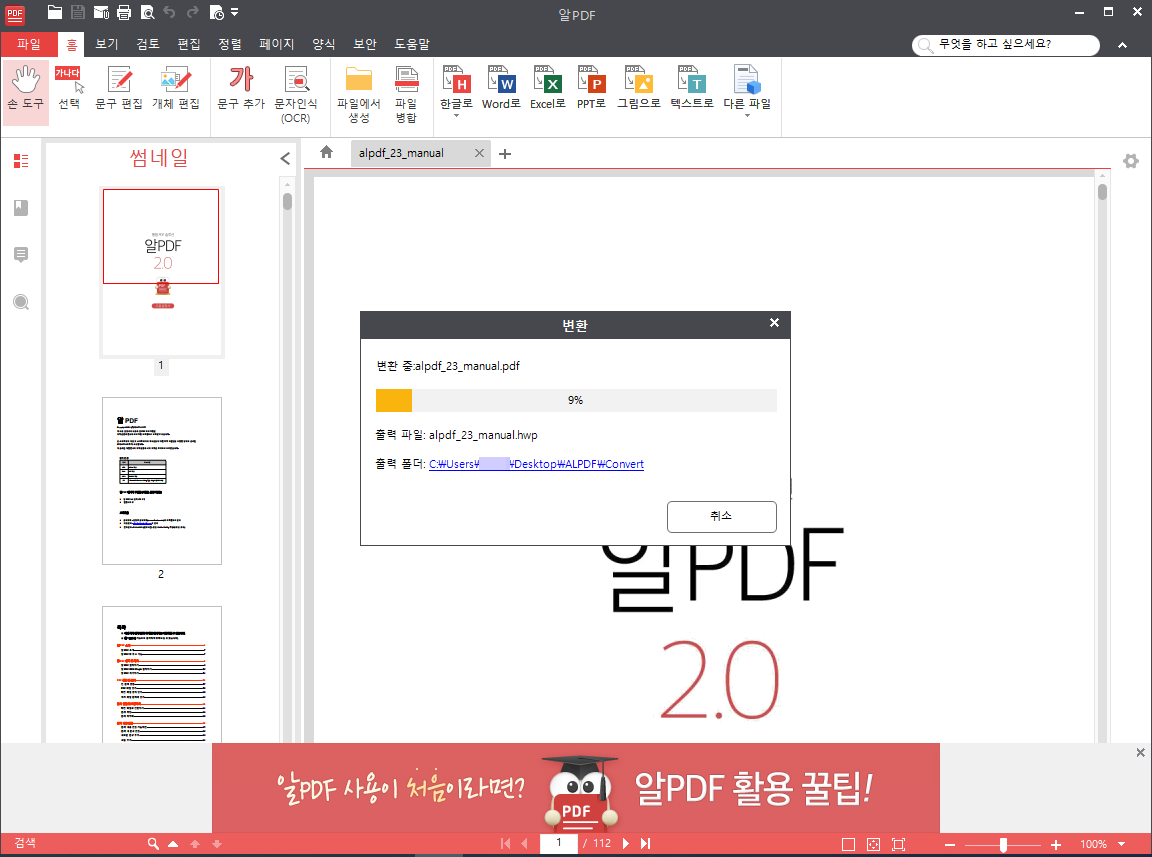Image resolution: width=1152 pixels, height=857 pixels.
Task: Close the 변환 dialog
Action: pyautogui.click(x=774, y=323)
